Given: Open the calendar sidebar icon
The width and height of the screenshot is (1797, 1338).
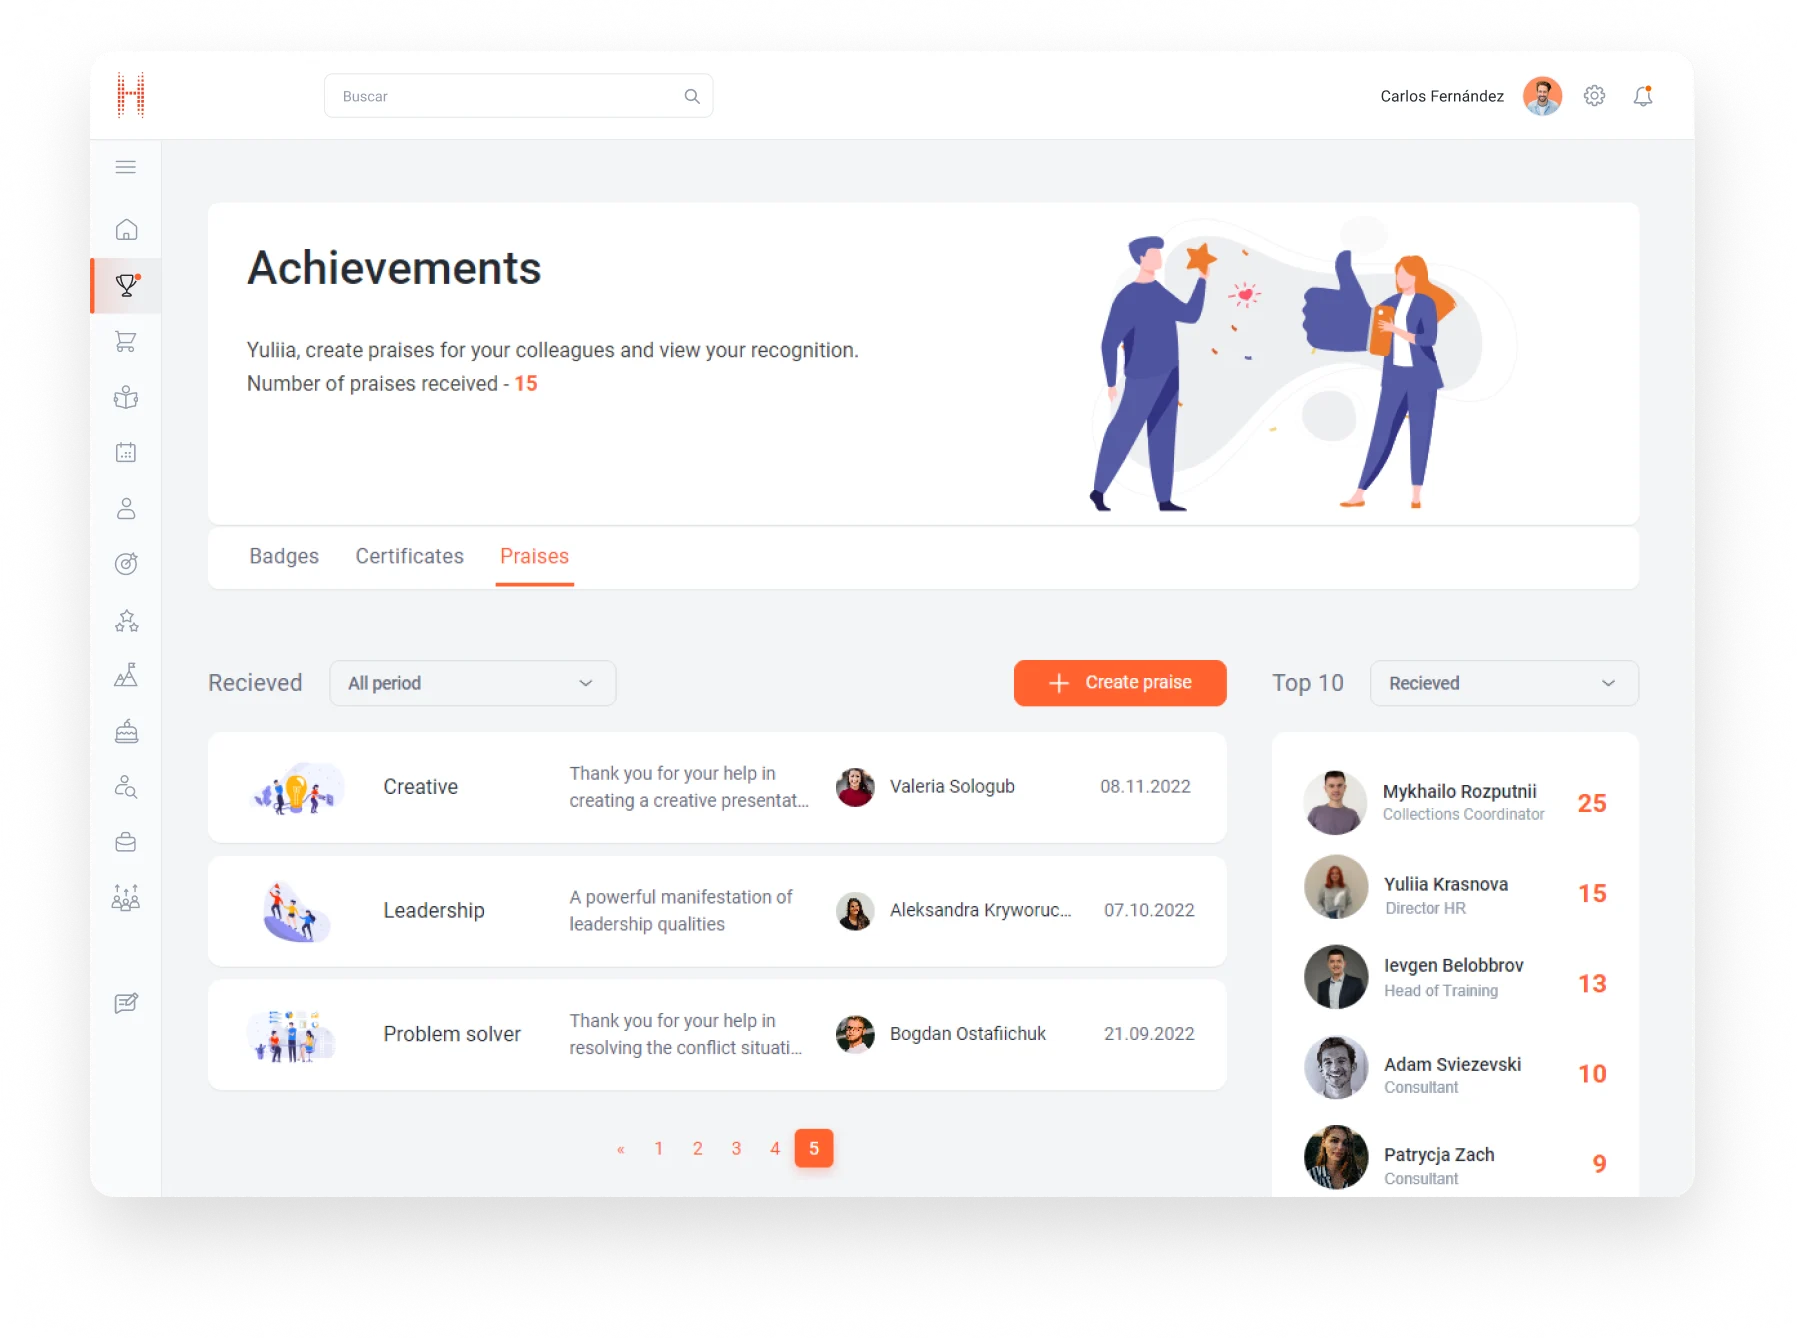Looking at the screenshot, I should click(126, 453).
